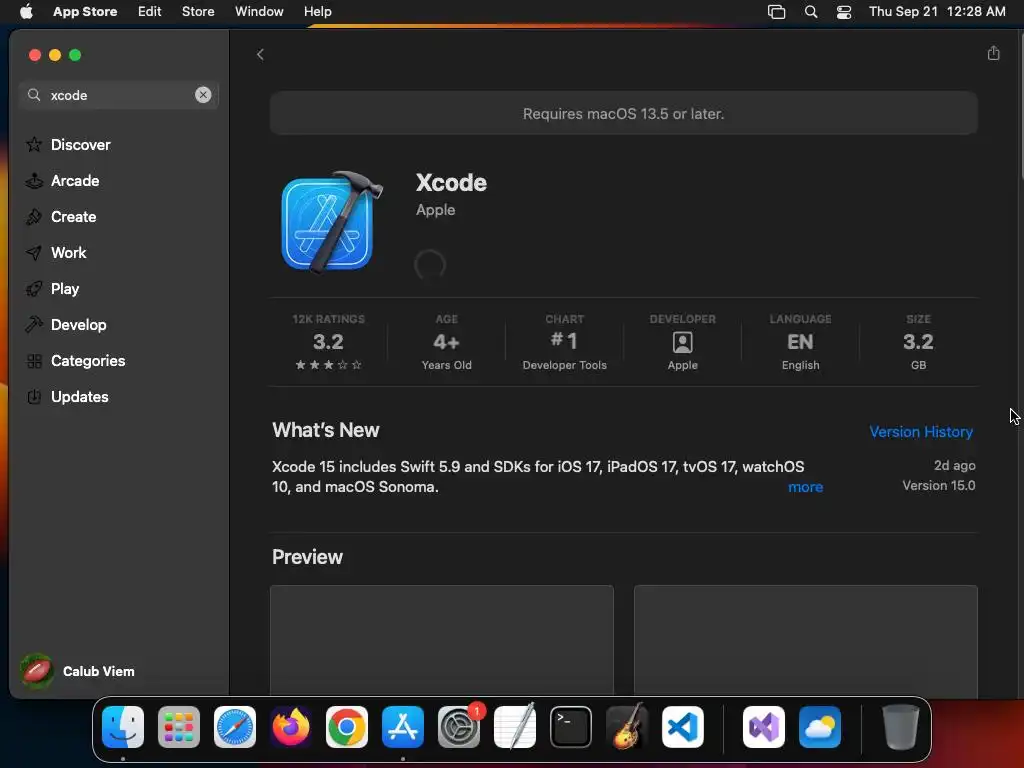Screen dimensions: 1024x768
Task: Go back with the left chevron
Action: (x=260, y=54)
